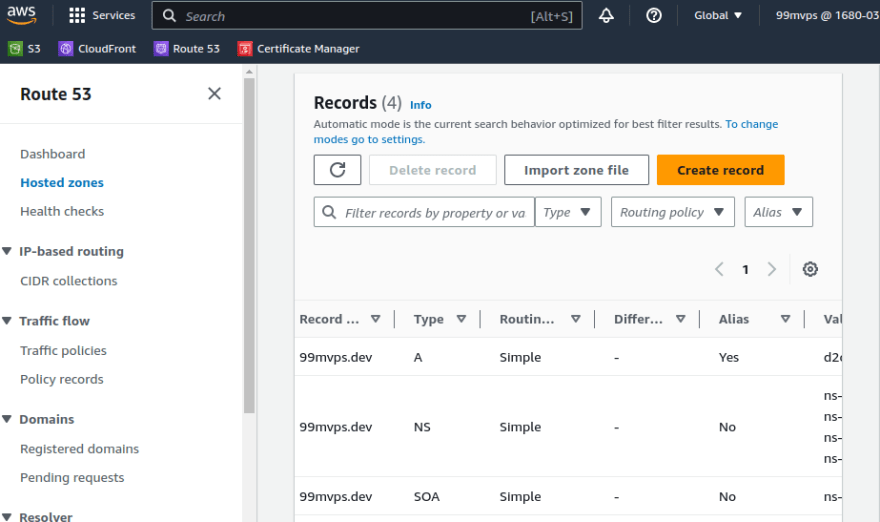Open Dashboard in sidebar
This screenshot has width=880, height=522.
tap(53, 154)
